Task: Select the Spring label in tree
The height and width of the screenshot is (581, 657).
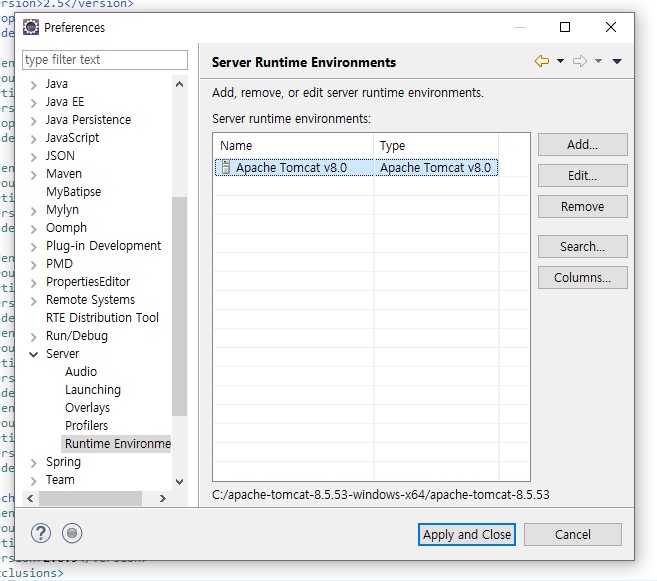Action: tap(63, 462)
